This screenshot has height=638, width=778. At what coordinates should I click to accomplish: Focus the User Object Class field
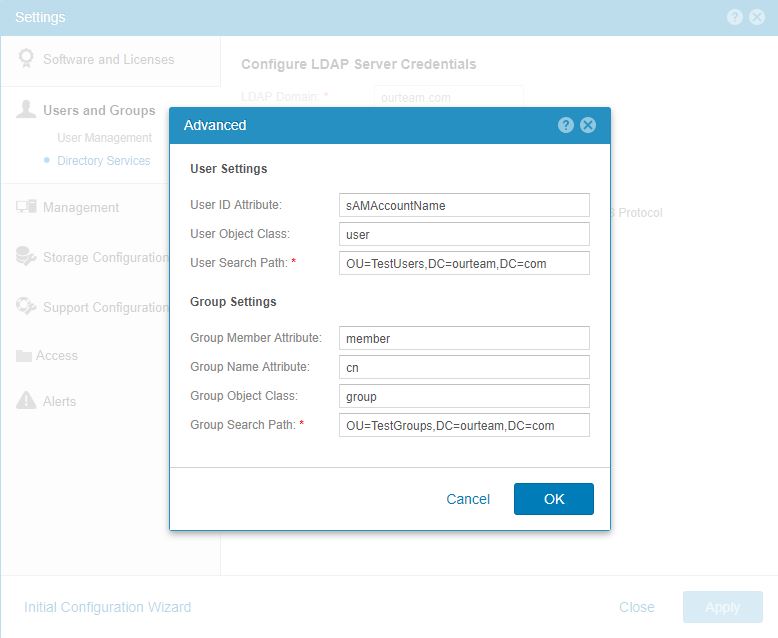click(464, 234)
